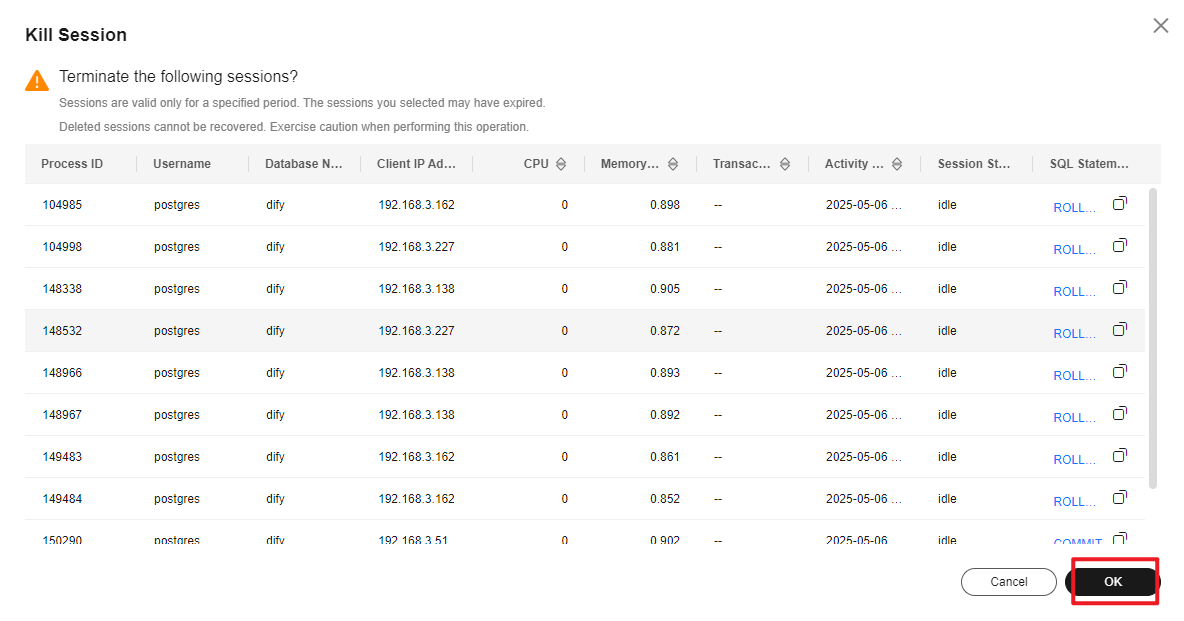Screen dimensions: 1184x621
Task: Click the Client IP Ad... column header
Action: pyautogui.click(x=416, y=164)
